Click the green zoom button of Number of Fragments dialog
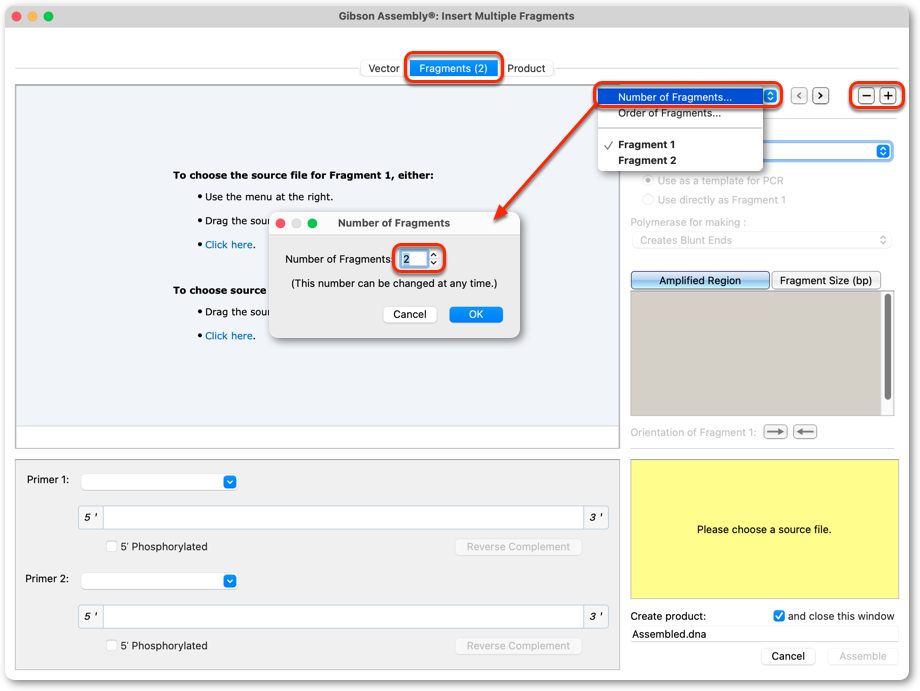 click(x=312, y=223)
